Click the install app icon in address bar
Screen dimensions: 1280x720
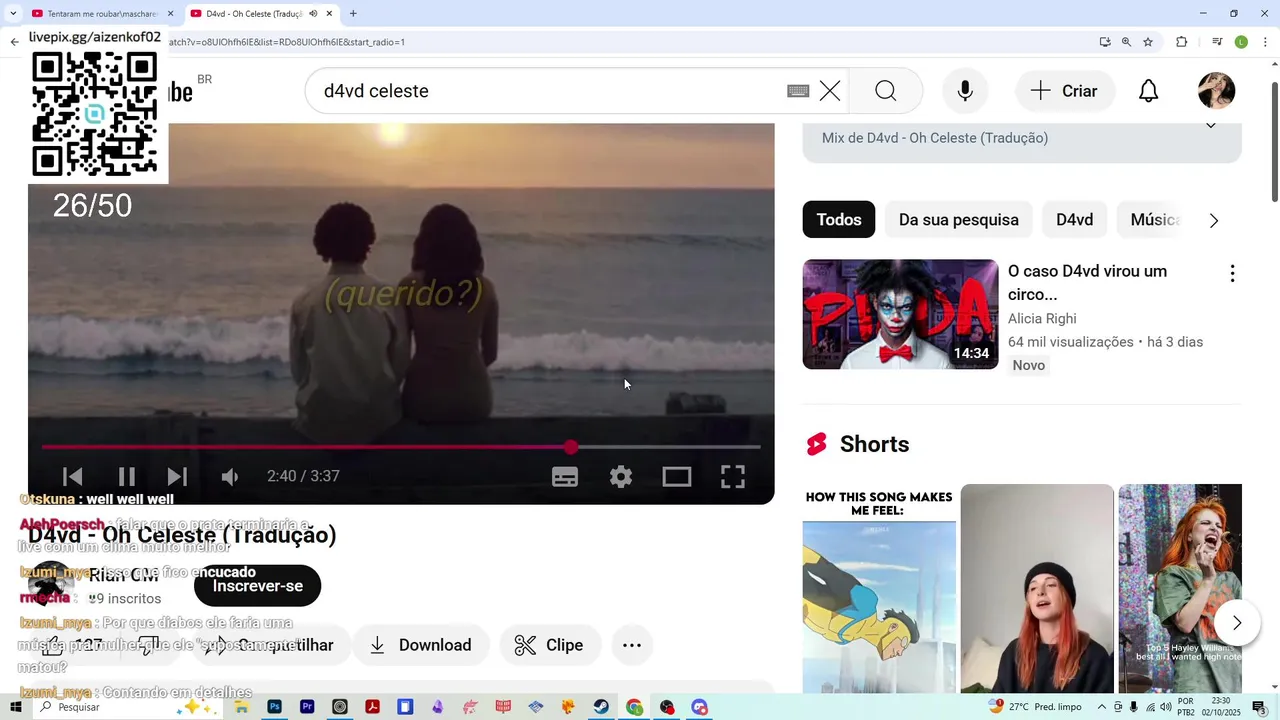pyautogui.click(x=1105, y=42)
